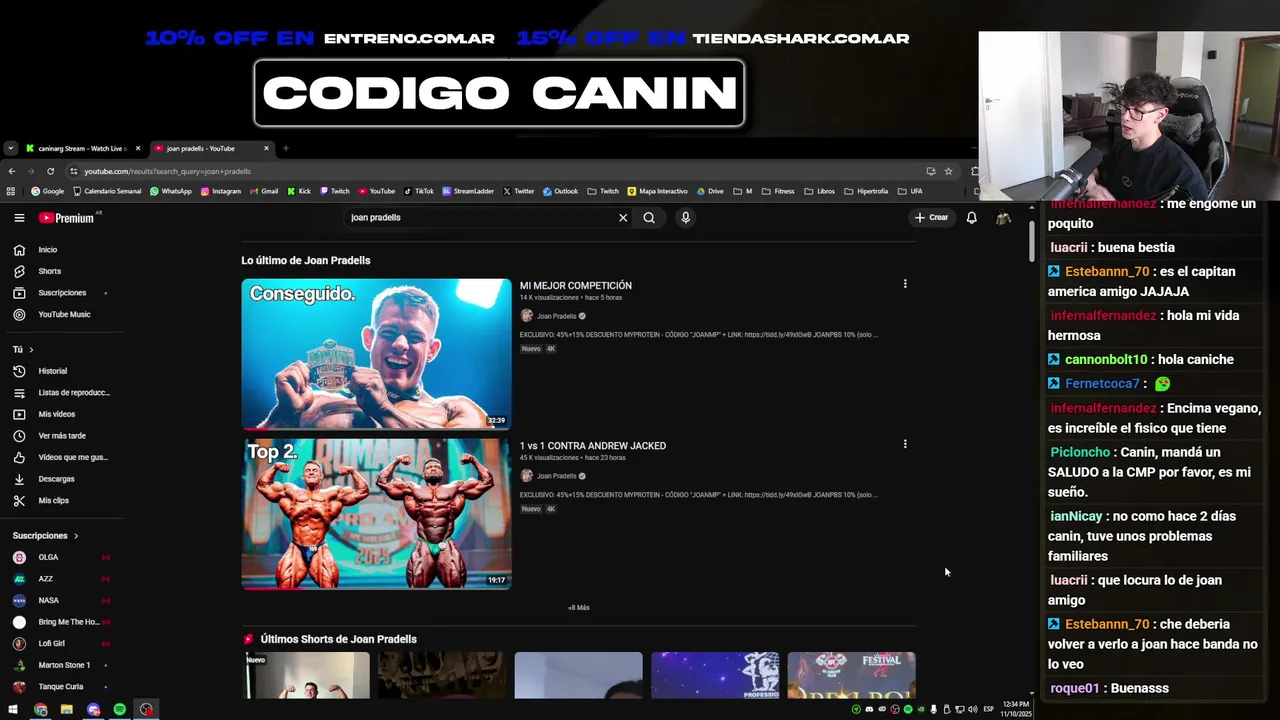Open the Top 2 video thumbnail
1280x720 pixels.
[x=376, y=514]
